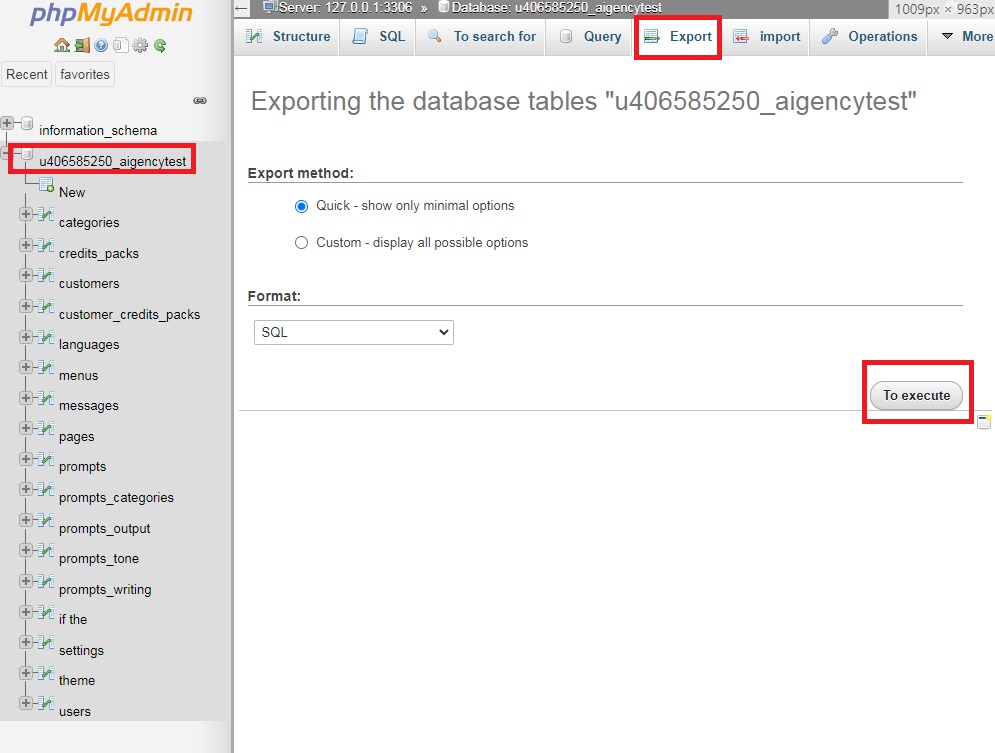Click the copy documents icon beside the gear
This screenshot has width=995, height=753.
pyautogui.click(x=120, y=45)
